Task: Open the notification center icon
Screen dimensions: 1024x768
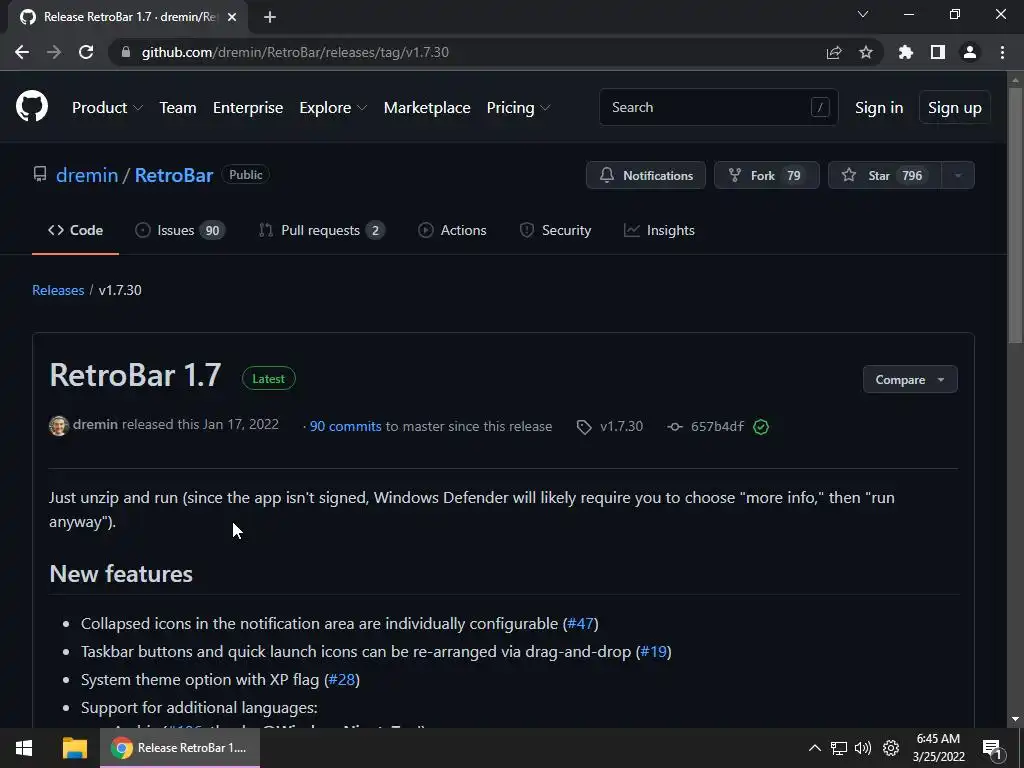Action: pyautogui.click(x=993, y=749)
